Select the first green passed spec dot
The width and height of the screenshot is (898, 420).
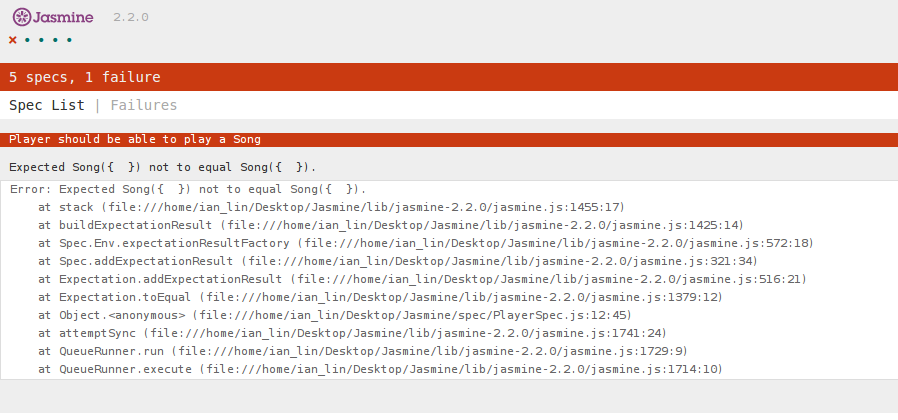(27, 40)
